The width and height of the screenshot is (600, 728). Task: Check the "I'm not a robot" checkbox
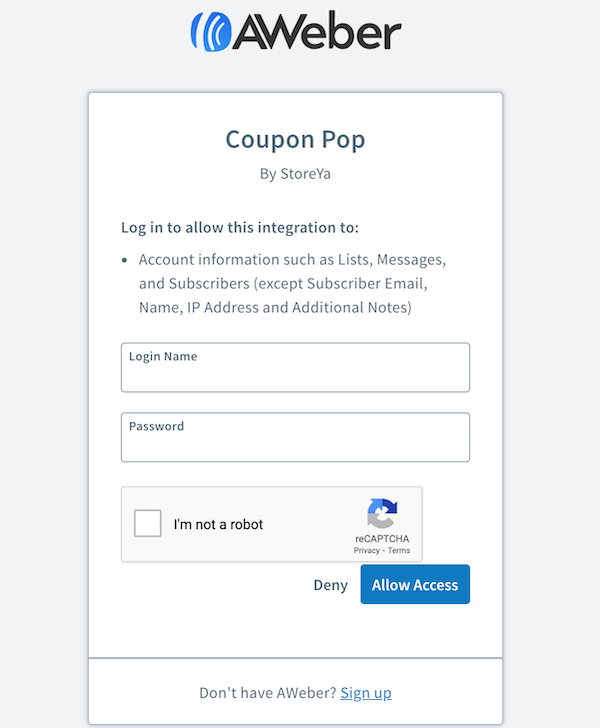(x=148, y=524)
